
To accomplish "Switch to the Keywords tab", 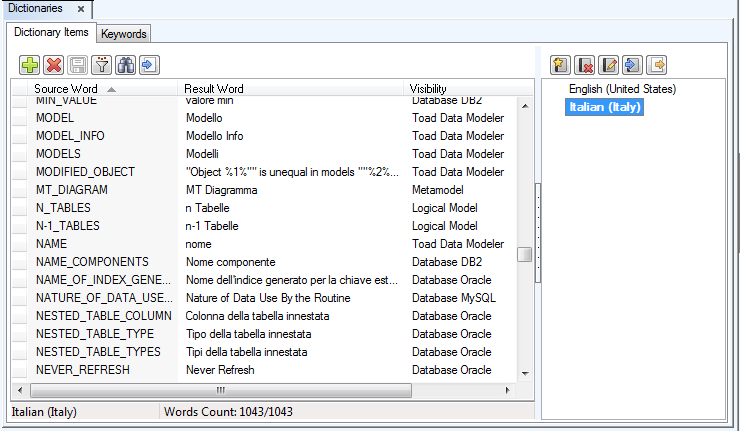I will (124, 34).
